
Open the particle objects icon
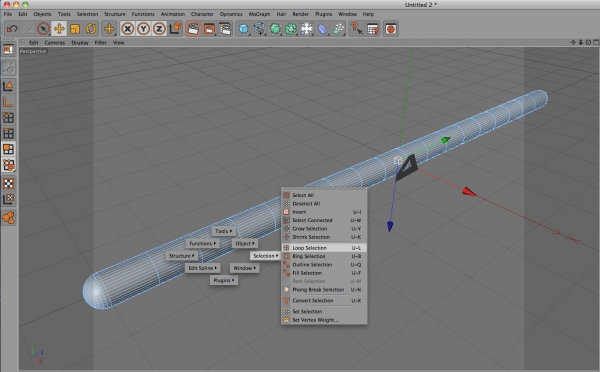tap(339, 29)
